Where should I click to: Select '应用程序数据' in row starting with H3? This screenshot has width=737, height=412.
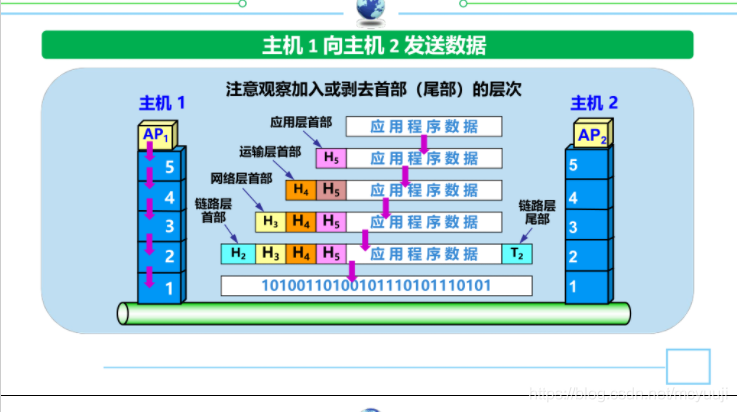coord(424,222)
